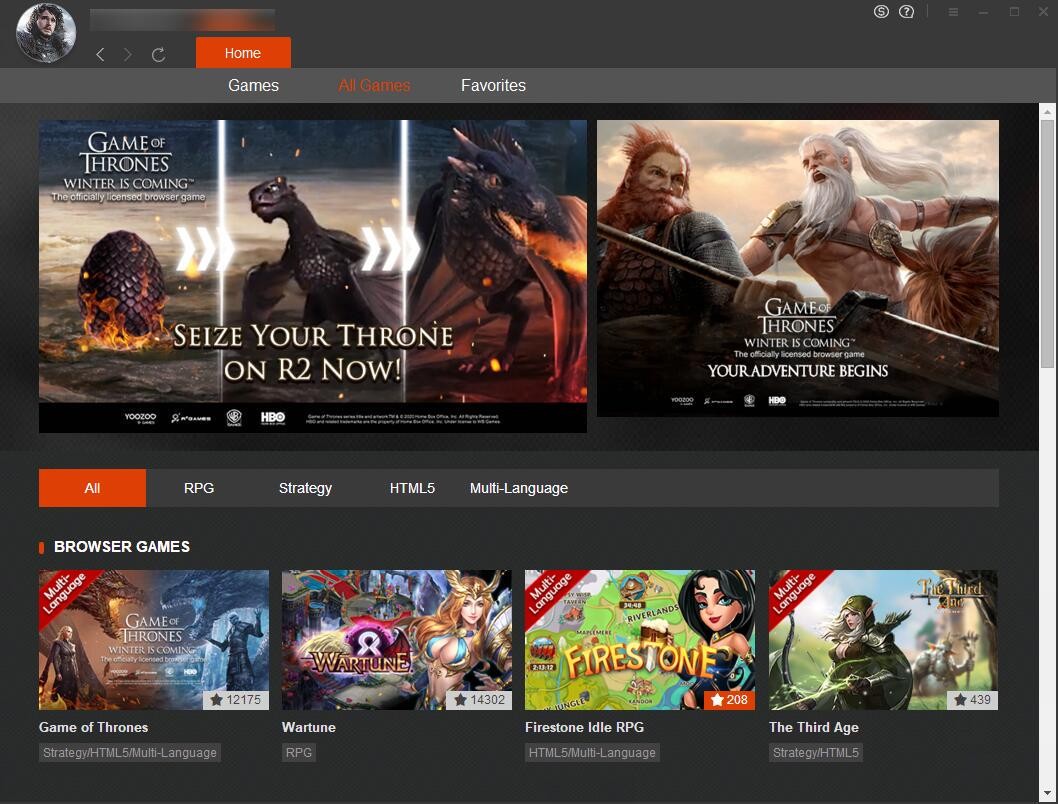Viewport: 1058px width, 804px height.
Task: Click Firestone's orange star rating badge
Action: pyautogui.click(x=727, y=700)
